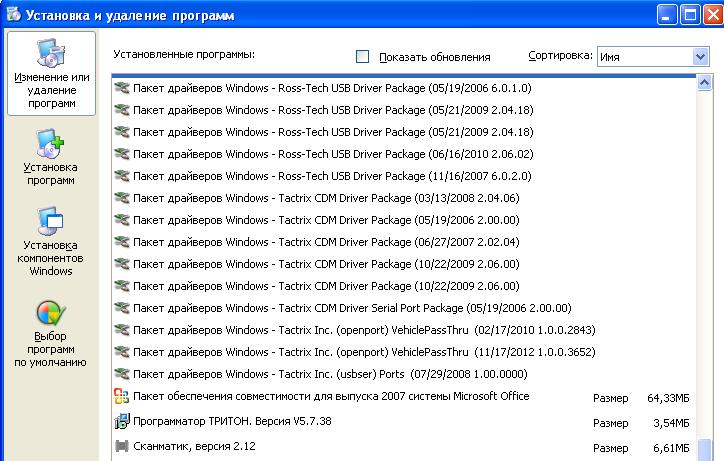
Task: Open Установка программ section icon
Action: pos(50,144)
